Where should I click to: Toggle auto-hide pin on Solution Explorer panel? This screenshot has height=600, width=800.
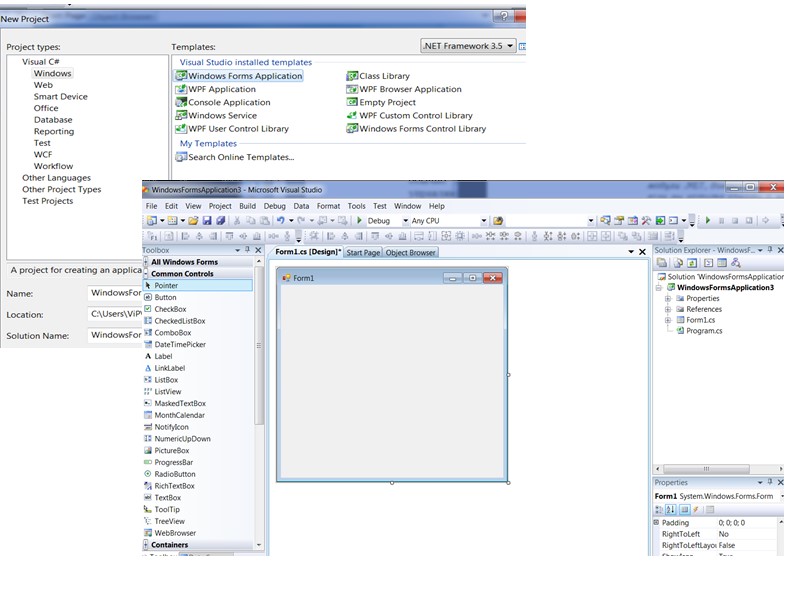point(770,250)
